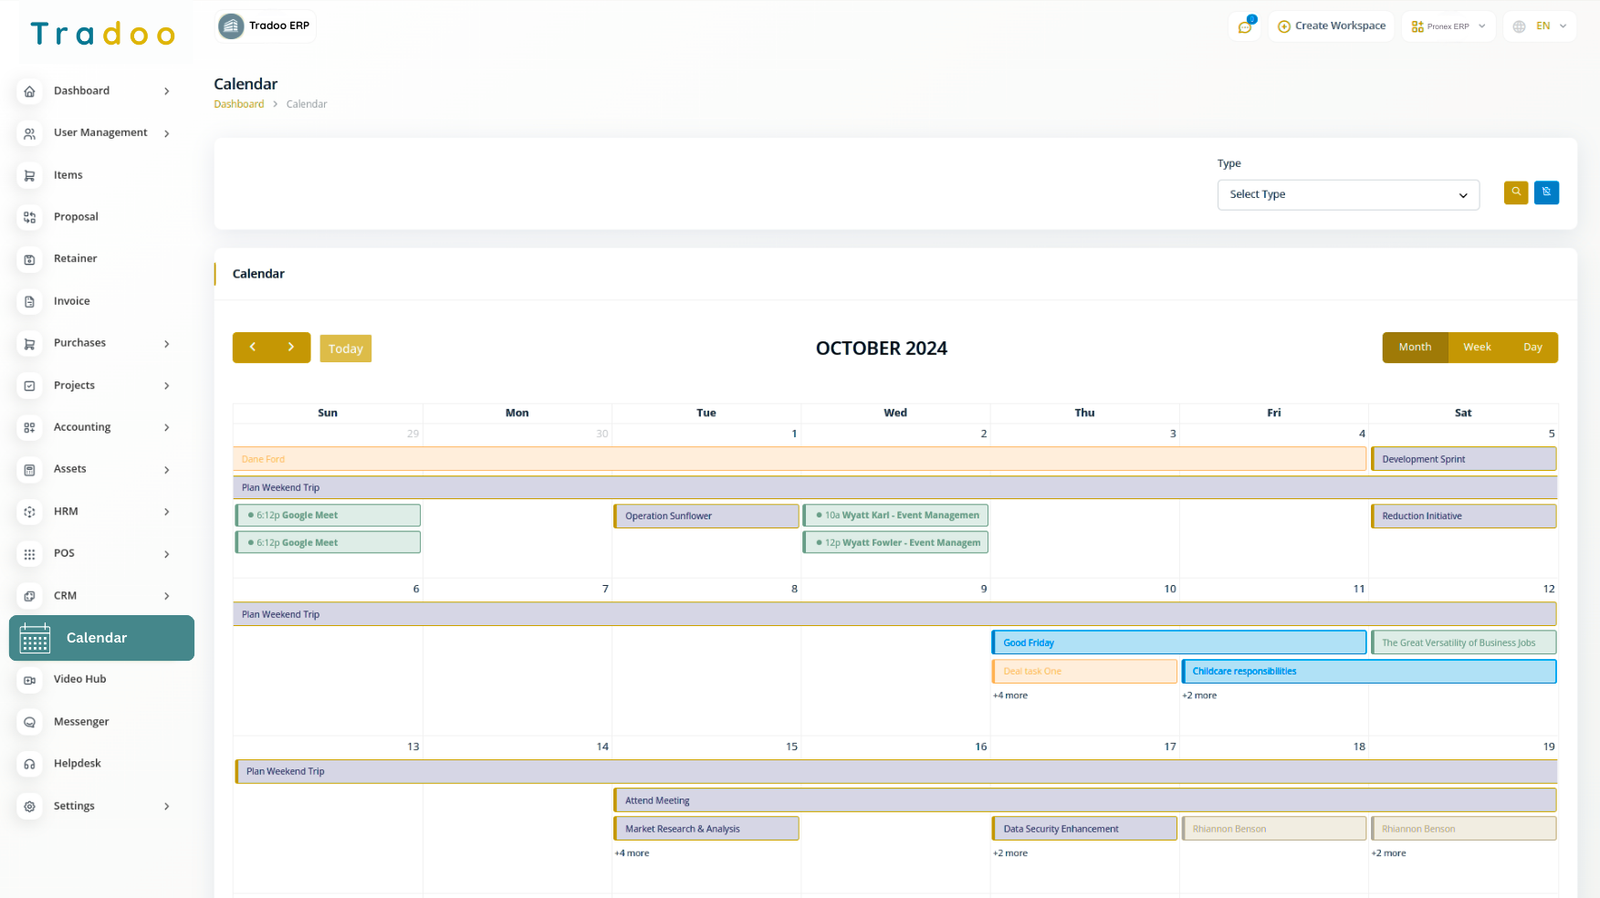Click the blue reset filter icon
The width and height of the screenshot is (1600, 898).
coord(1546,192)
